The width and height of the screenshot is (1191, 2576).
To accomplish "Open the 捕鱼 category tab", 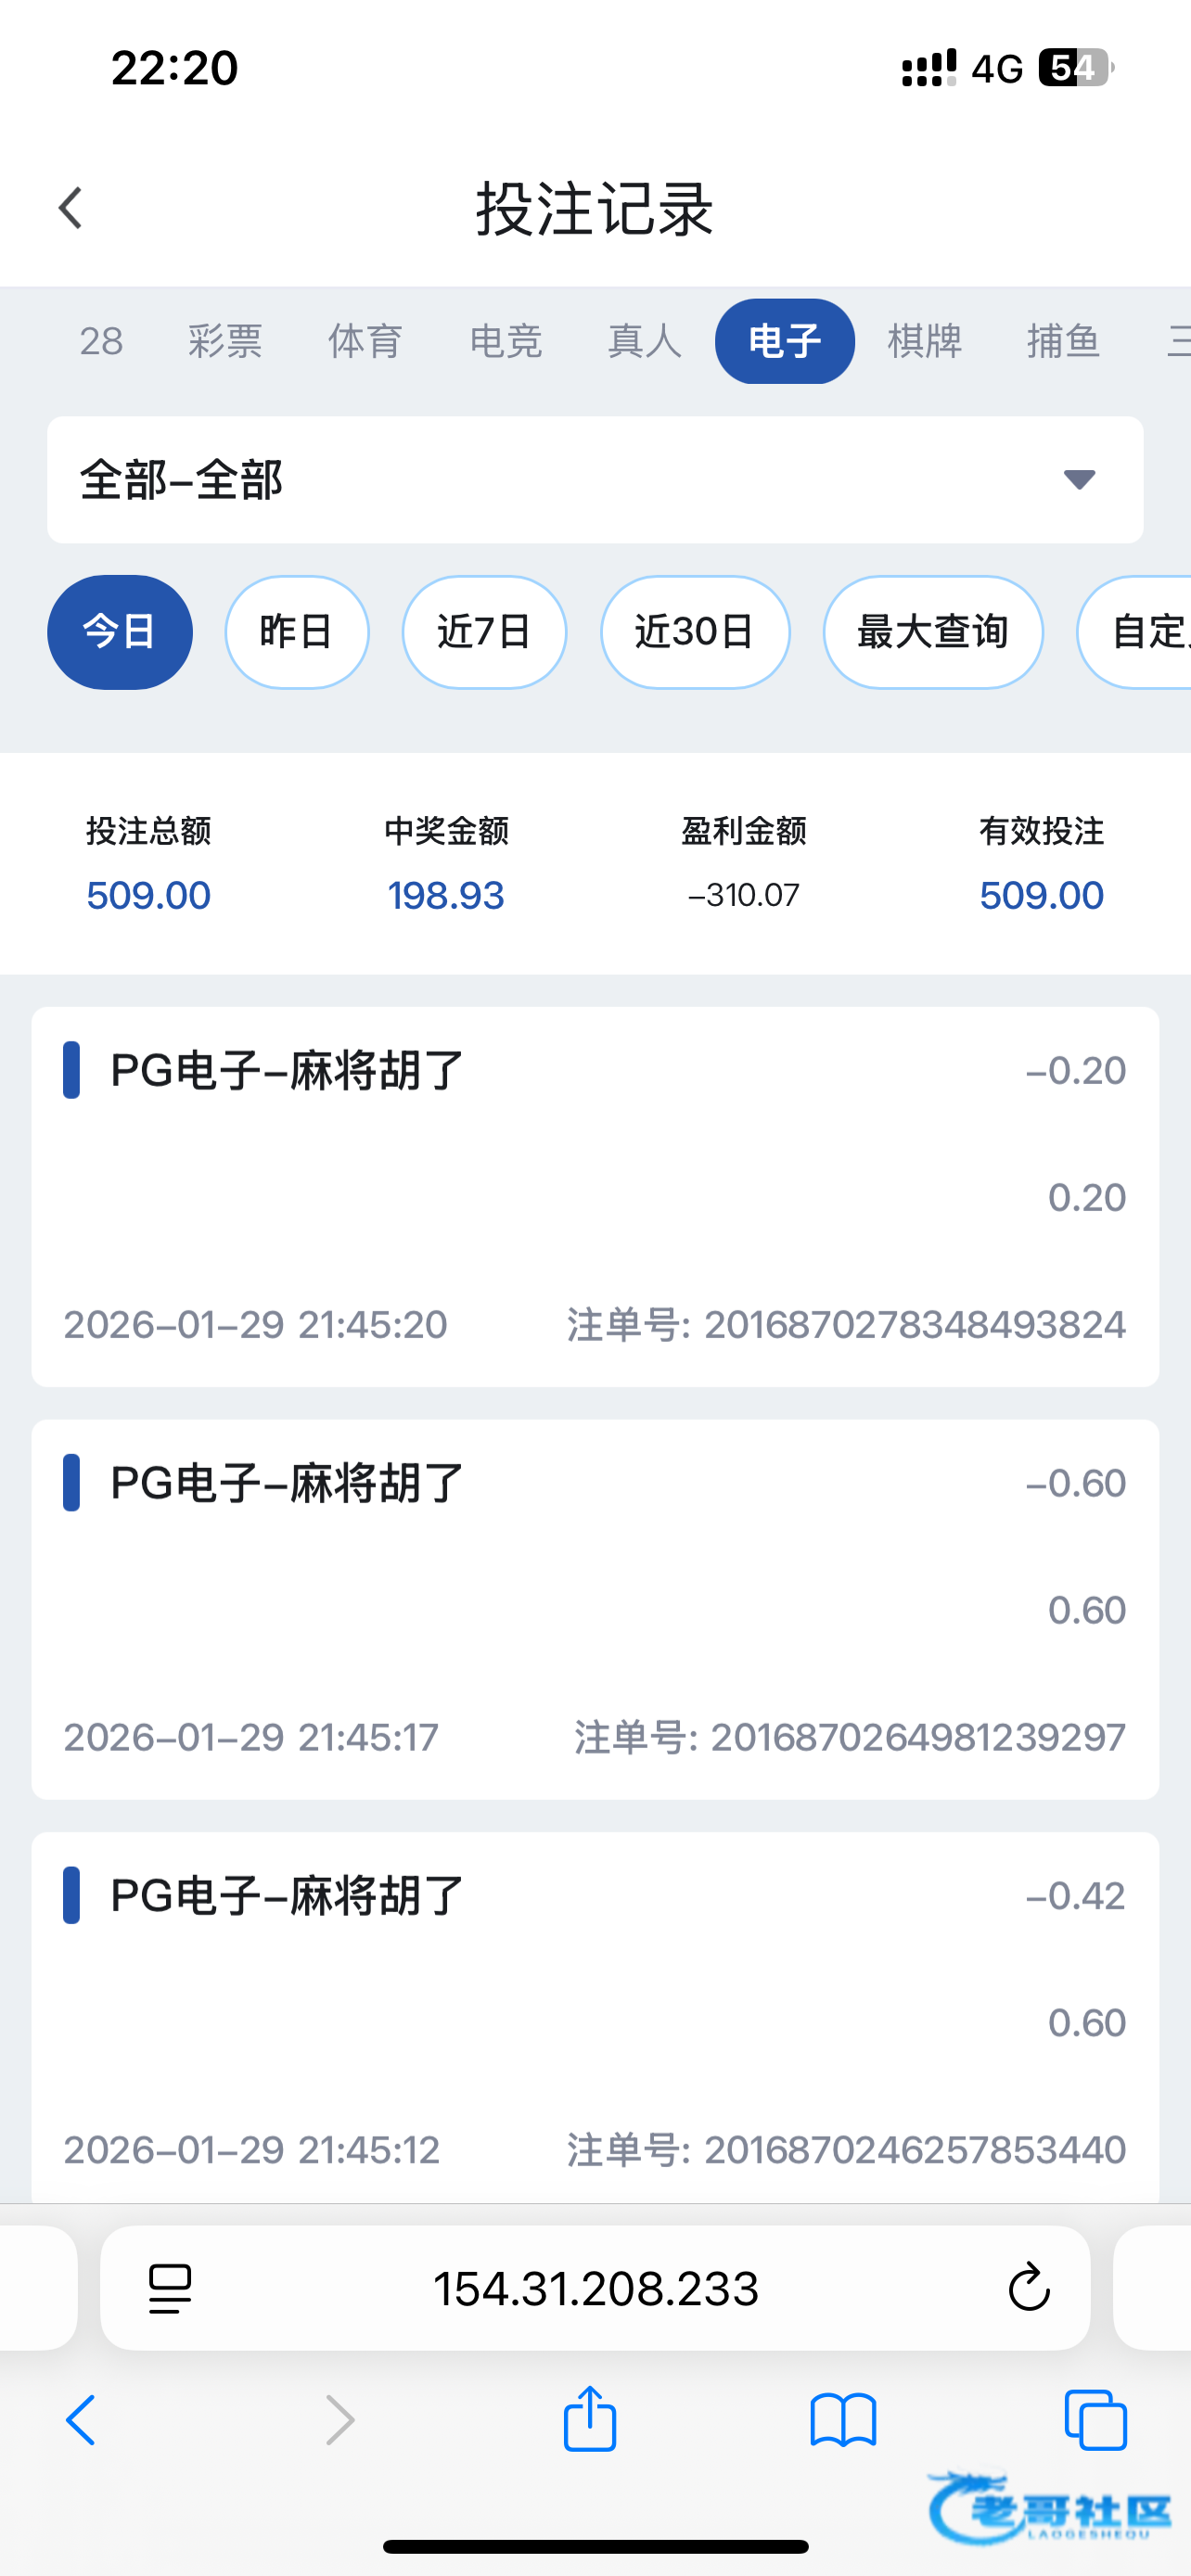I will 1064,341.
